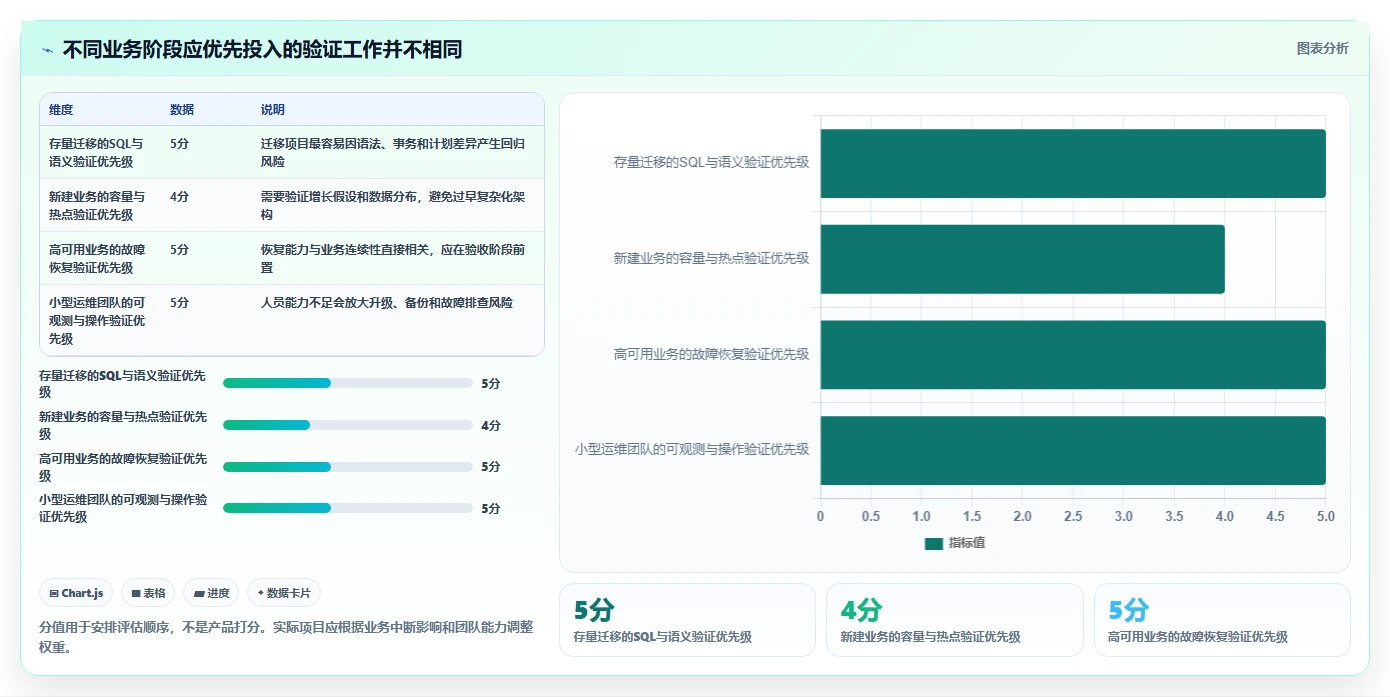Select the 数据卡片 tag chip
The image size is (1390, 697).
point(284,593)
